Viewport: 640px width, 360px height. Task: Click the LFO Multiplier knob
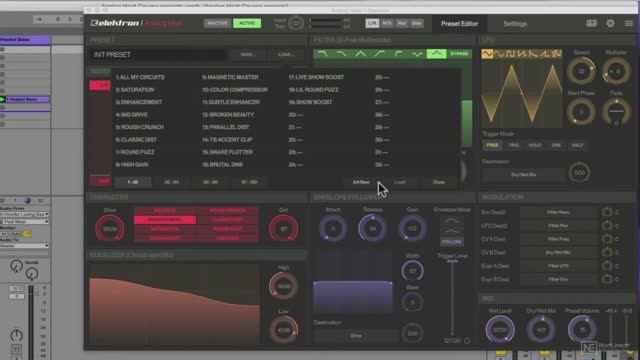point(616,71)
